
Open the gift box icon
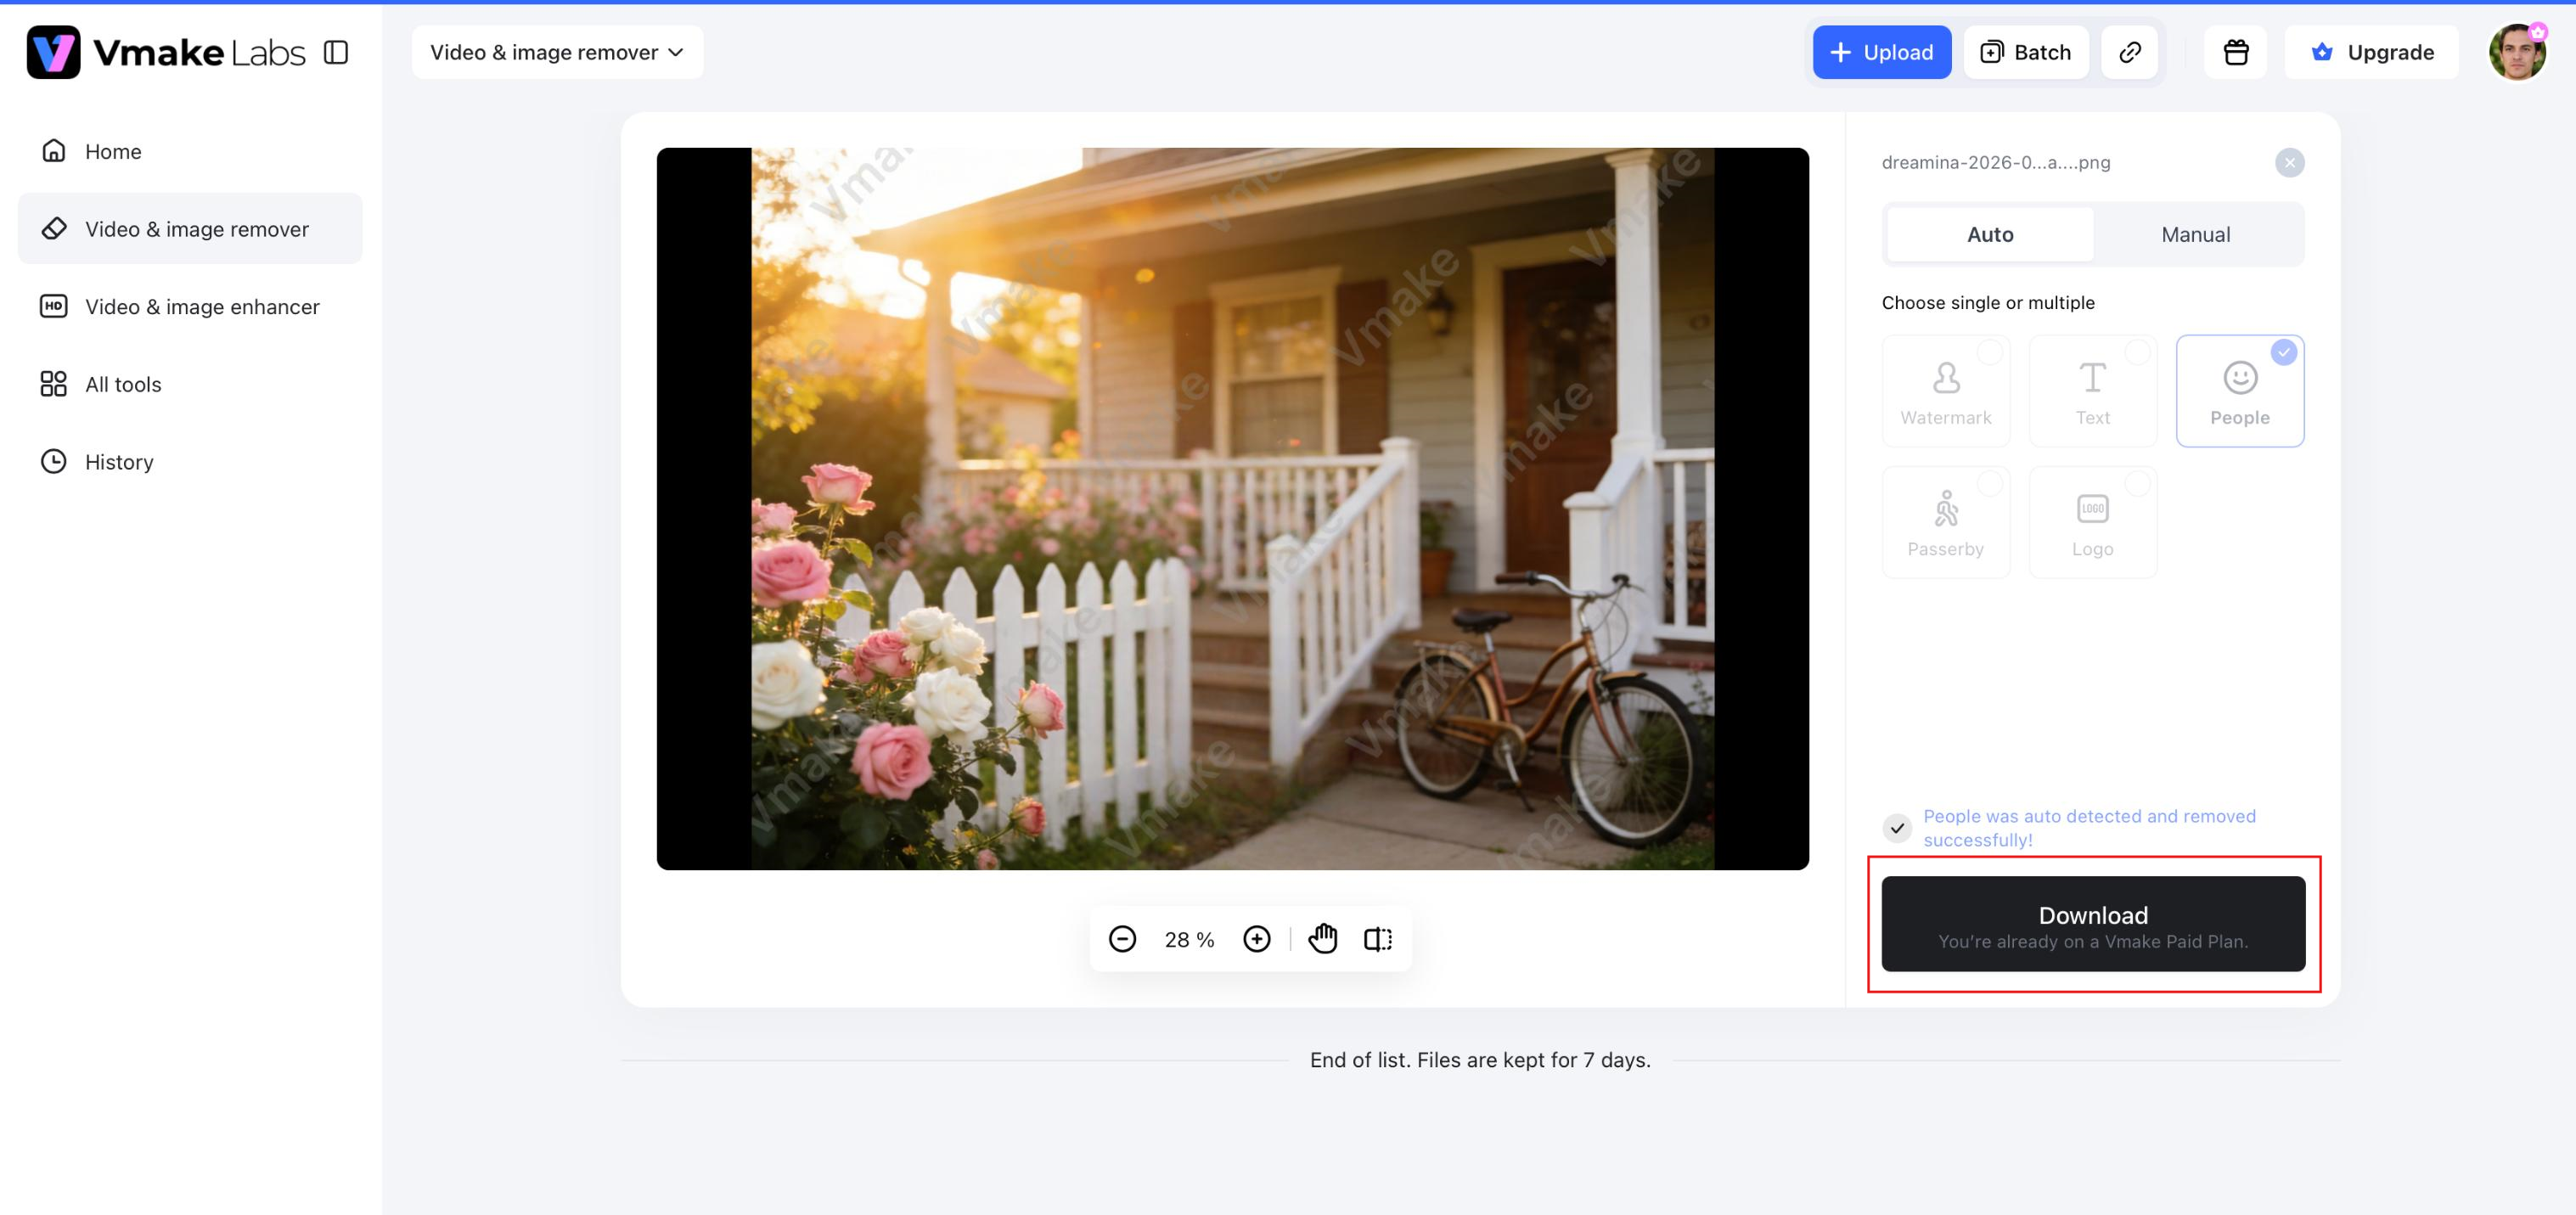2236,52
